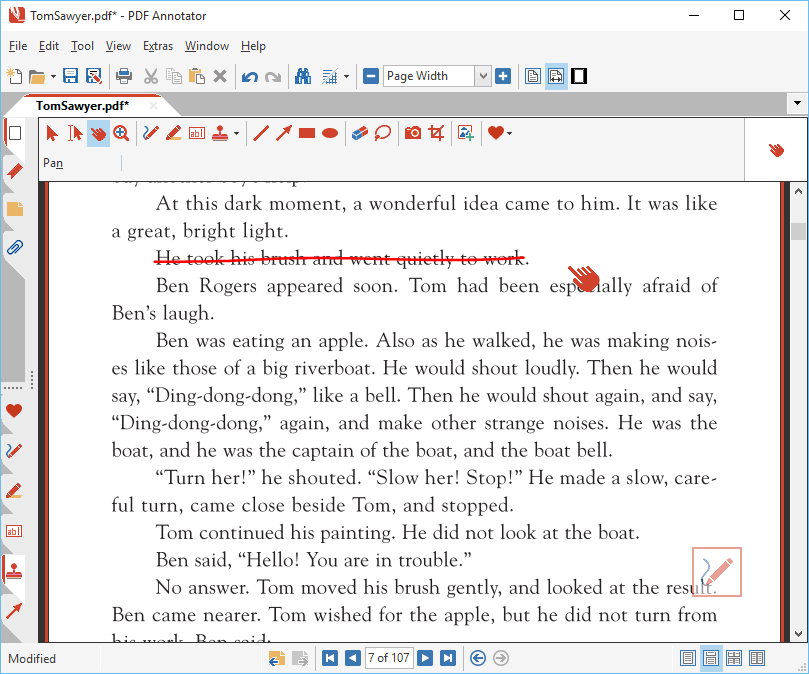The height and width of the screenshot is (674, 809).
Task: Click the Save As icon
Action: click(x=94, y=76)
